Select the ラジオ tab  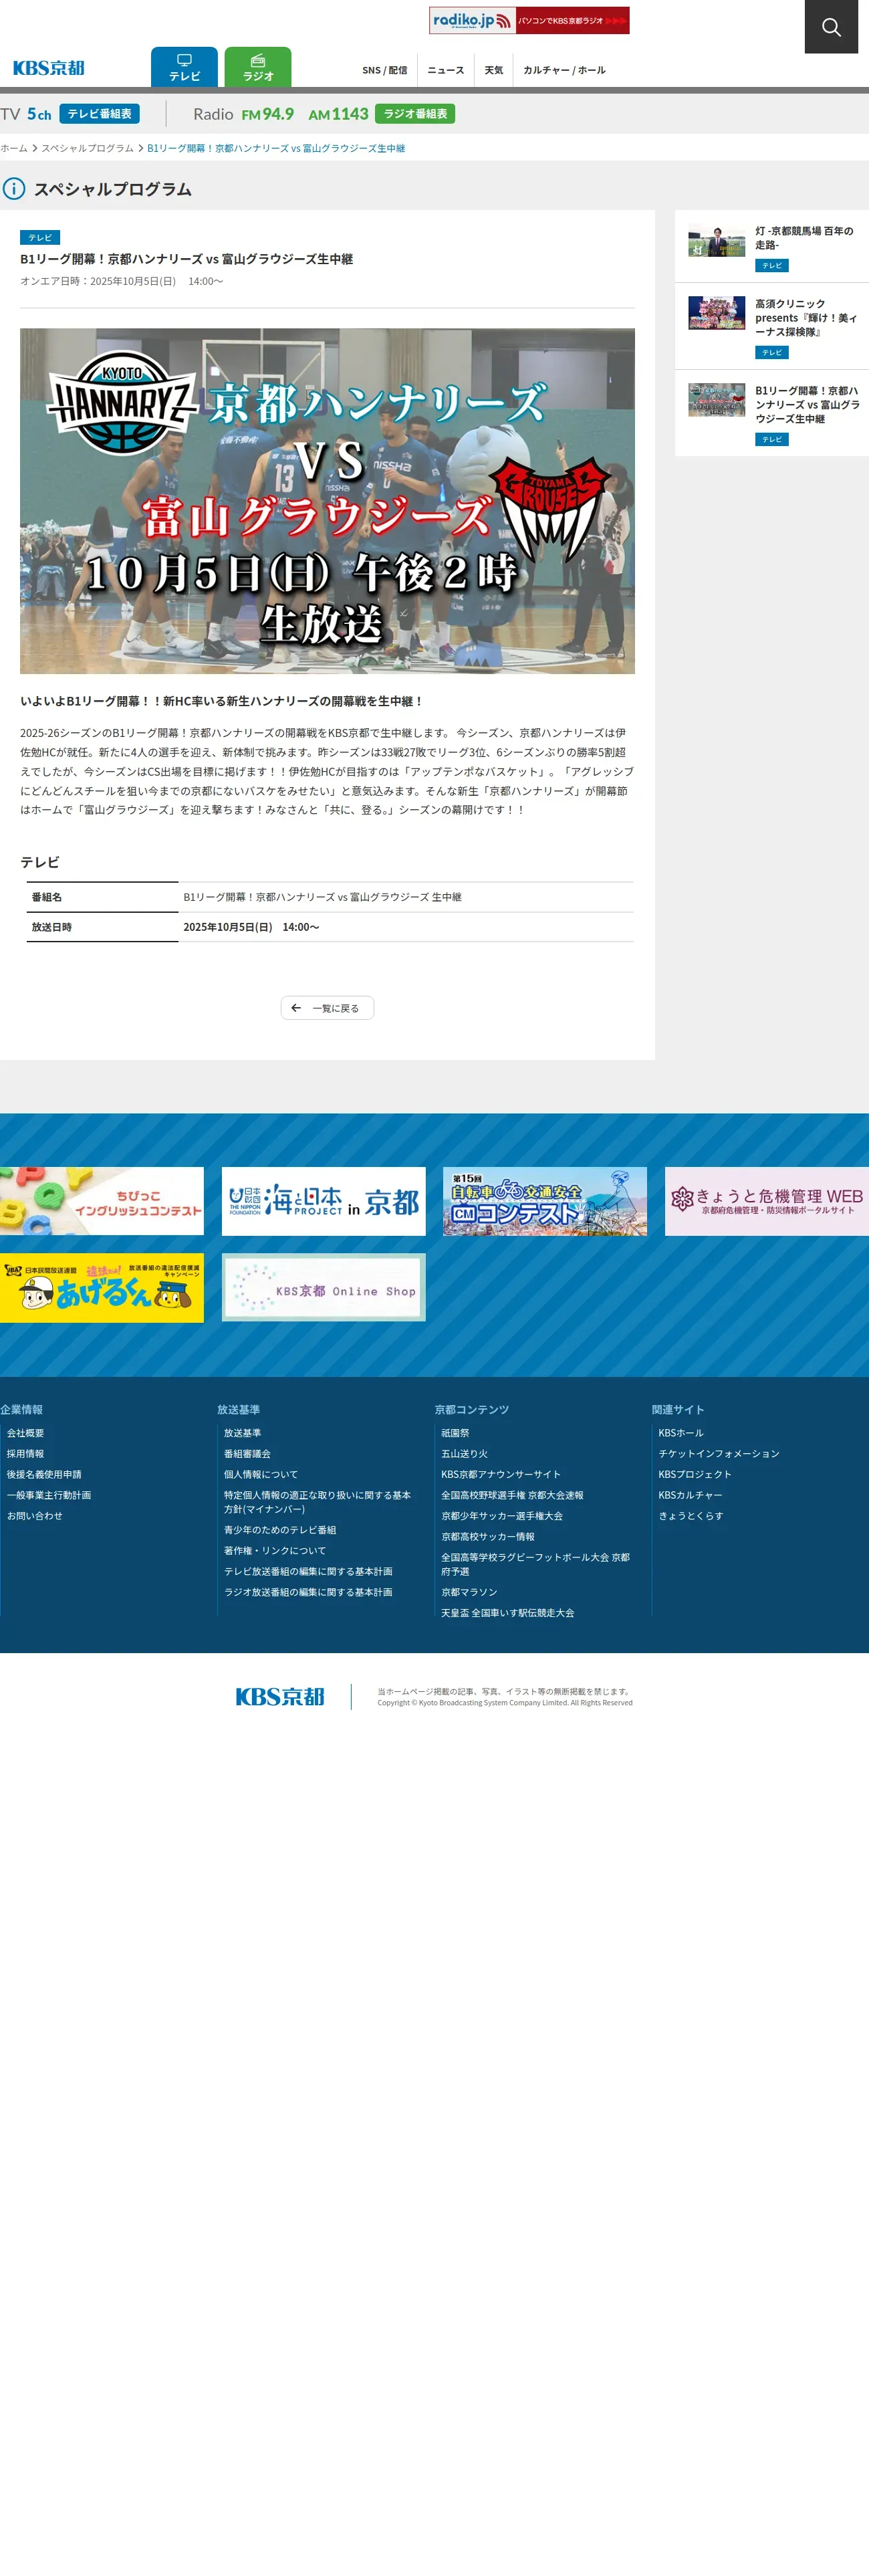(258, 67)
